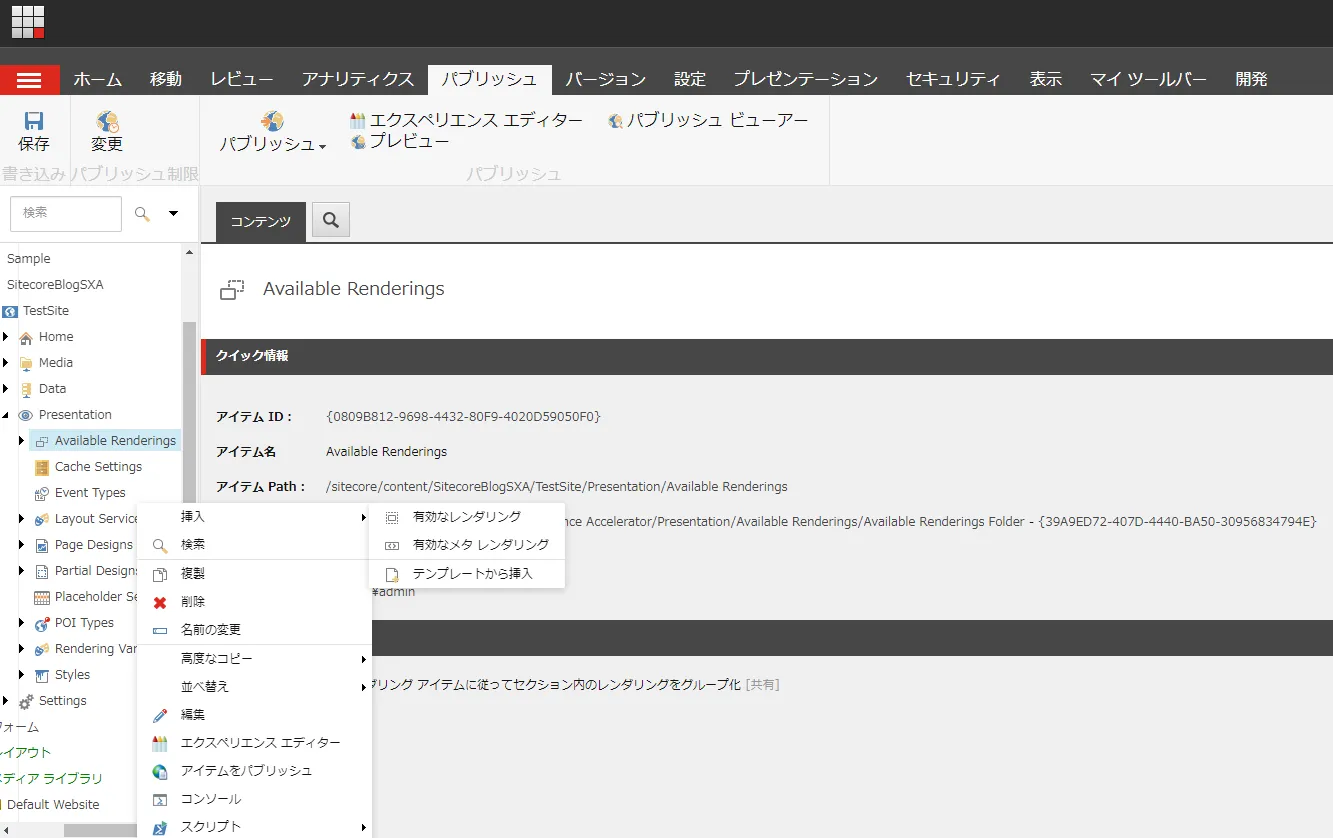Expand the Data tree node

[6, 388]
